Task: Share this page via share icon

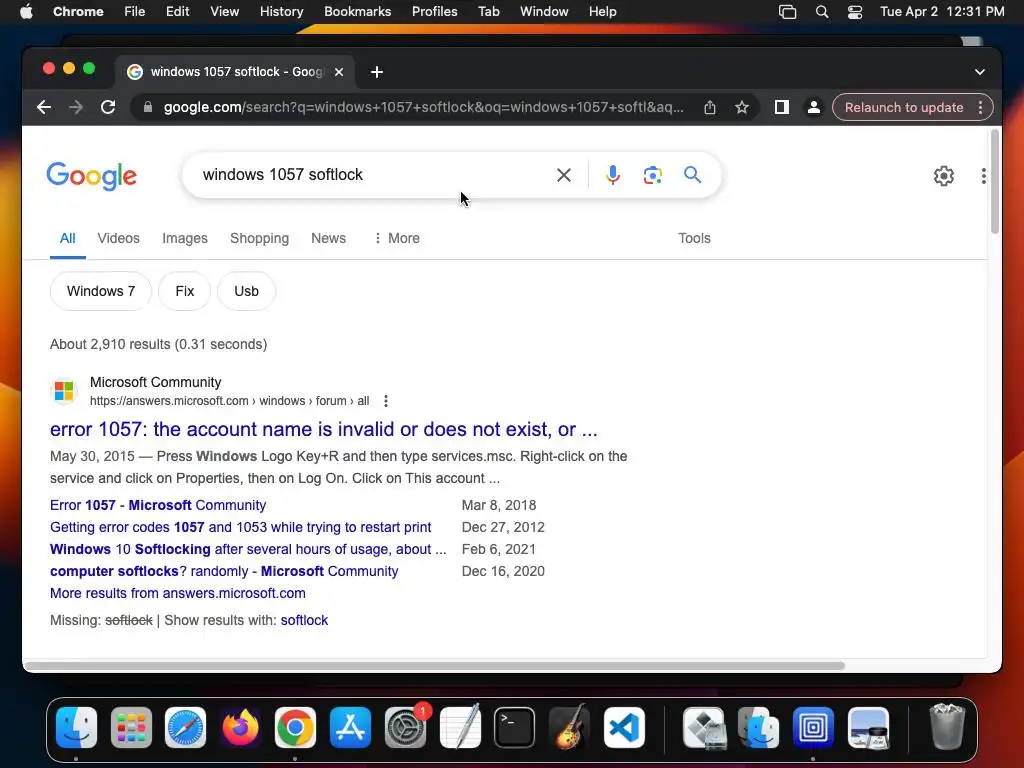Action: (x=710, y=107)
